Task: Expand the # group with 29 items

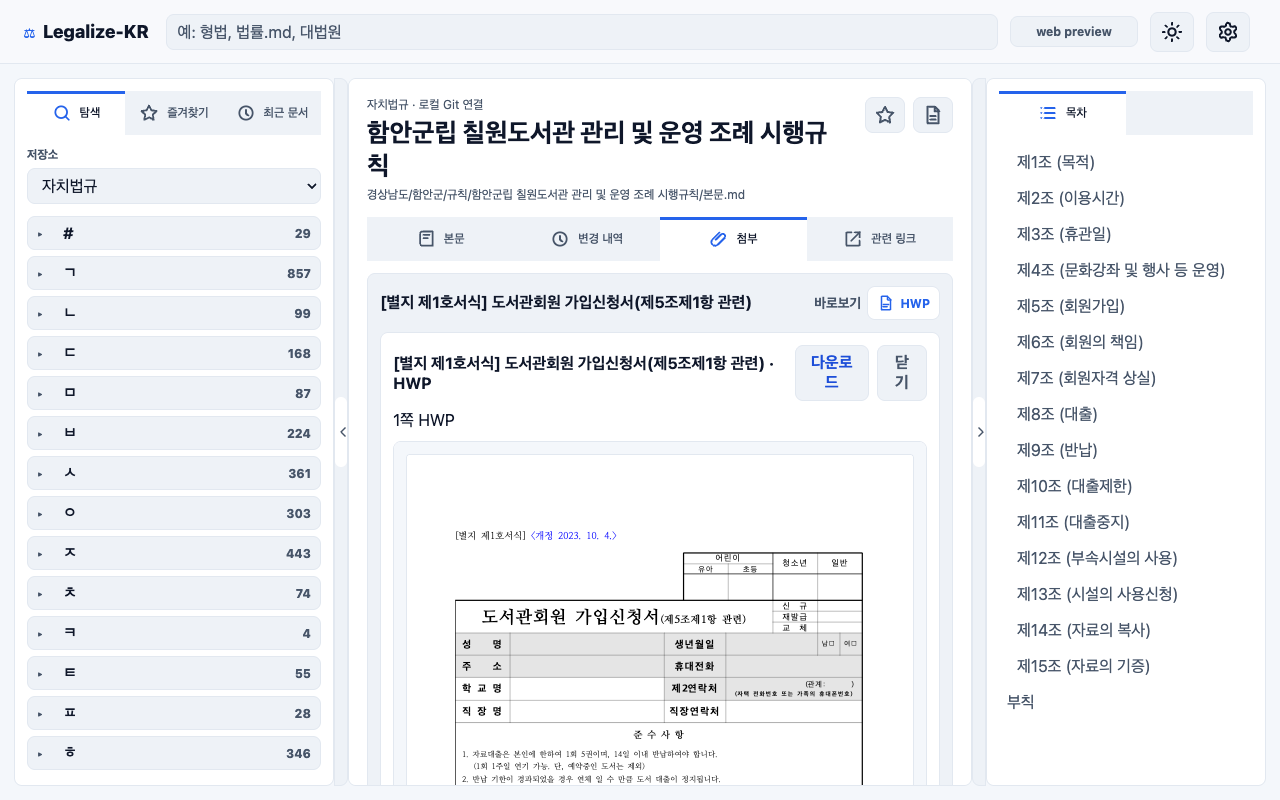Action: (x=174, y=233)
